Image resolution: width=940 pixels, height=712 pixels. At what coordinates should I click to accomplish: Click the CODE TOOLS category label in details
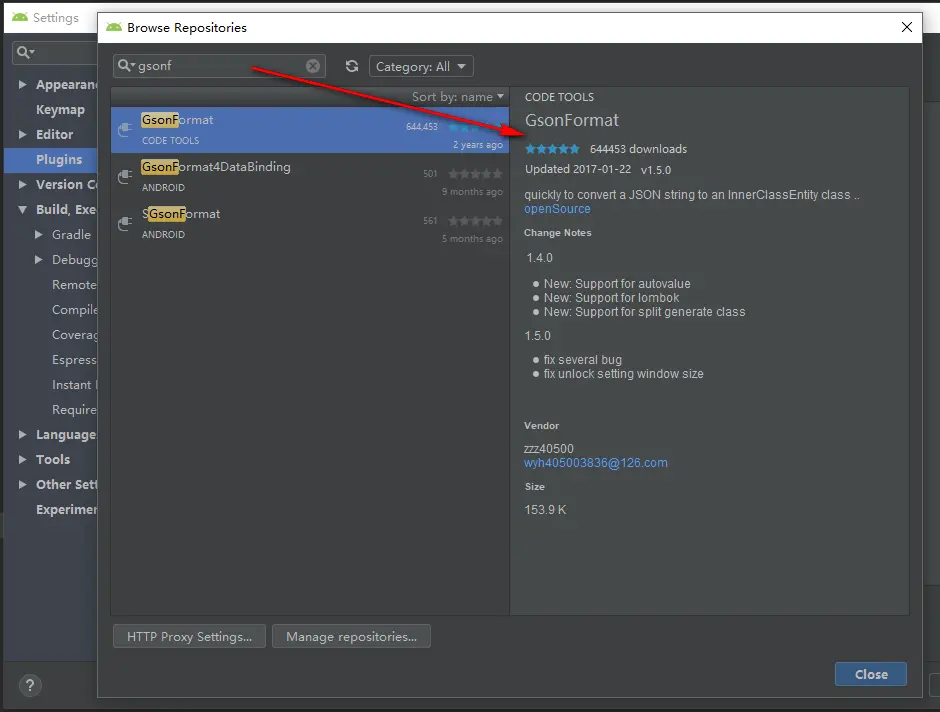[x=559, y=97]
